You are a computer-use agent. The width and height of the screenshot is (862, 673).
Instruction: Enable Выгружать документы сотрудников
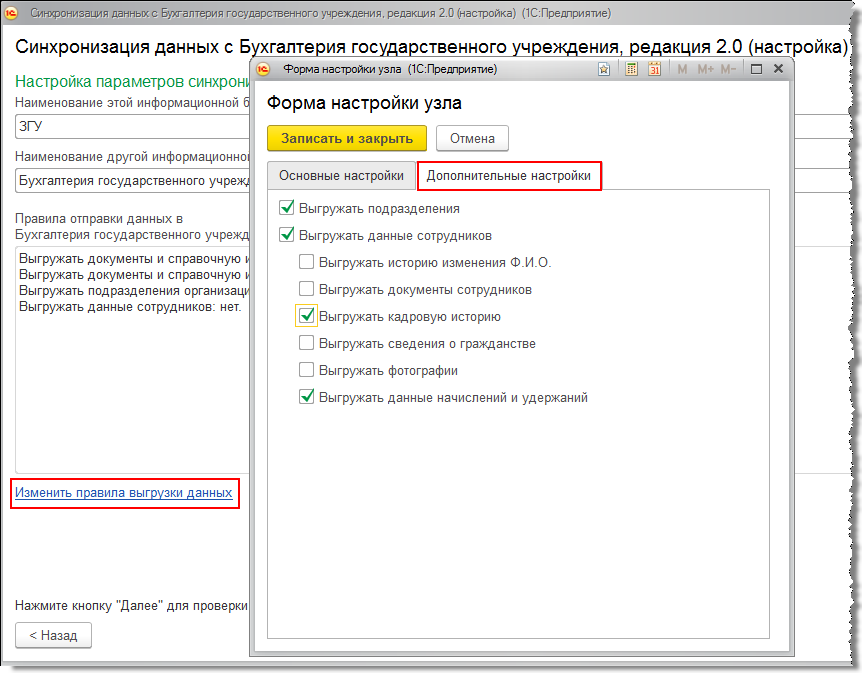pyautogui.click(x=306, y=289)
